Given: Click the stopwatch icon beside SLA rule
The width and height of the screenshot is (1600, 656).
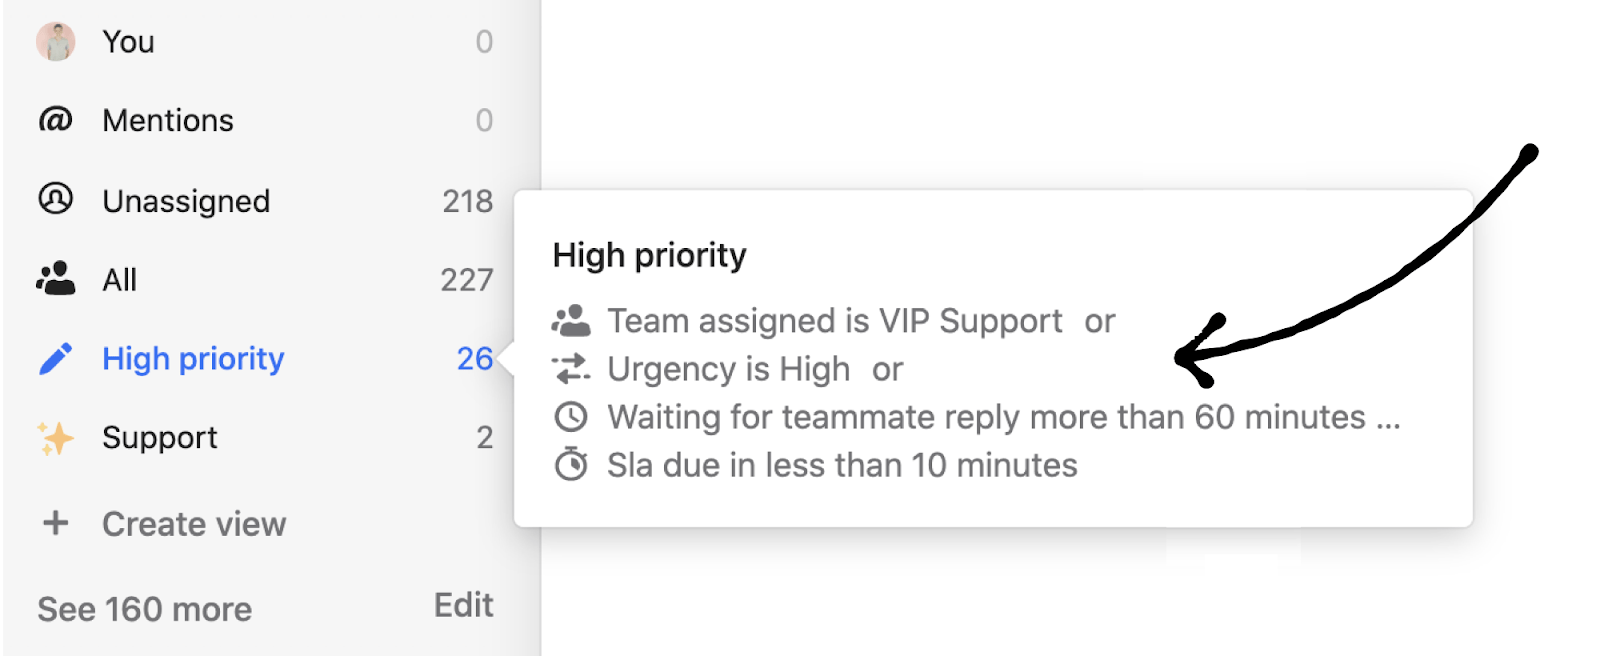Looking at the screenshot, I should tap(571, 464).
